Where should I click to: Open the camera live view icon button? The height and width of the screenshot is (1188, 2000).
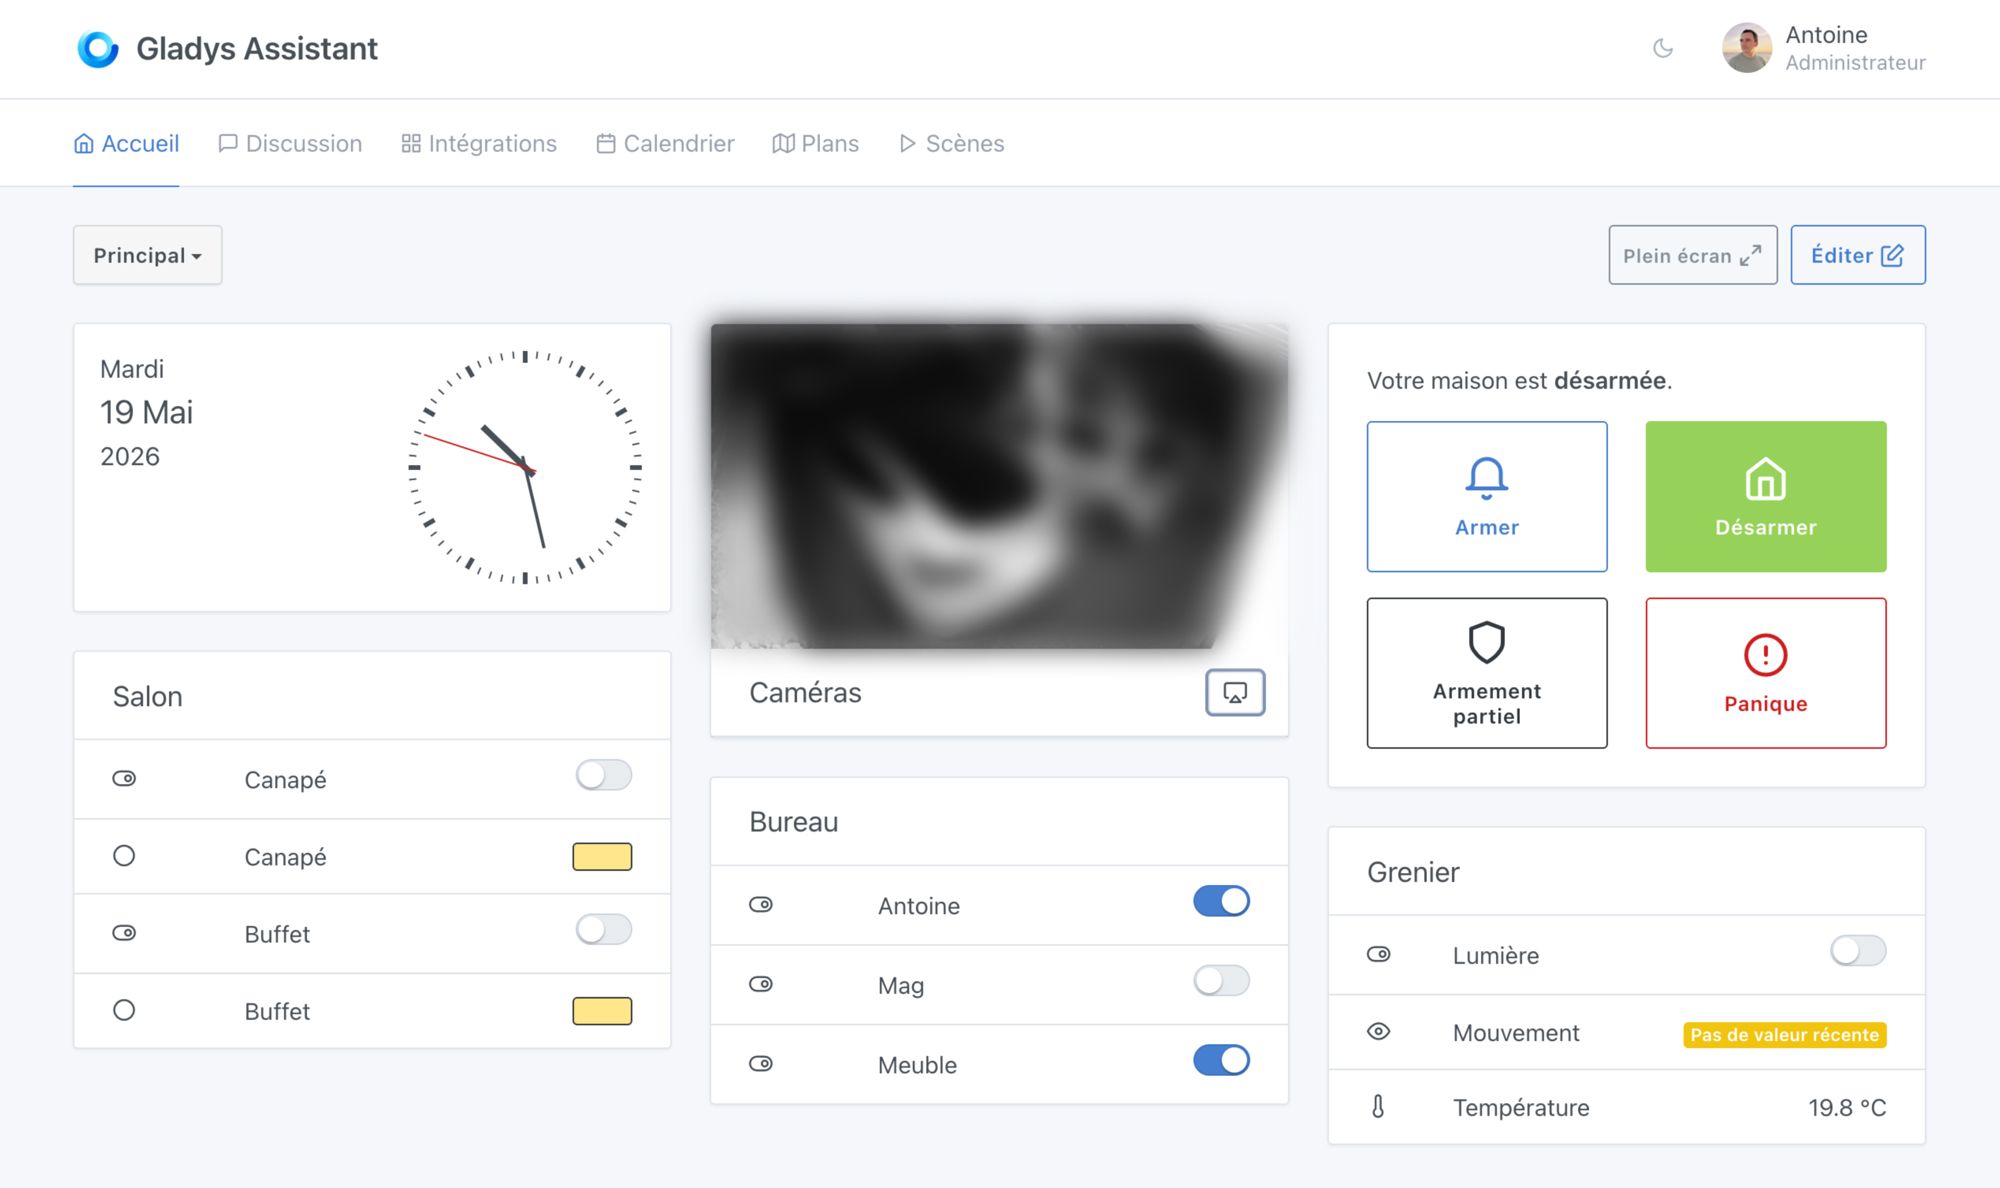[1235, 692]
